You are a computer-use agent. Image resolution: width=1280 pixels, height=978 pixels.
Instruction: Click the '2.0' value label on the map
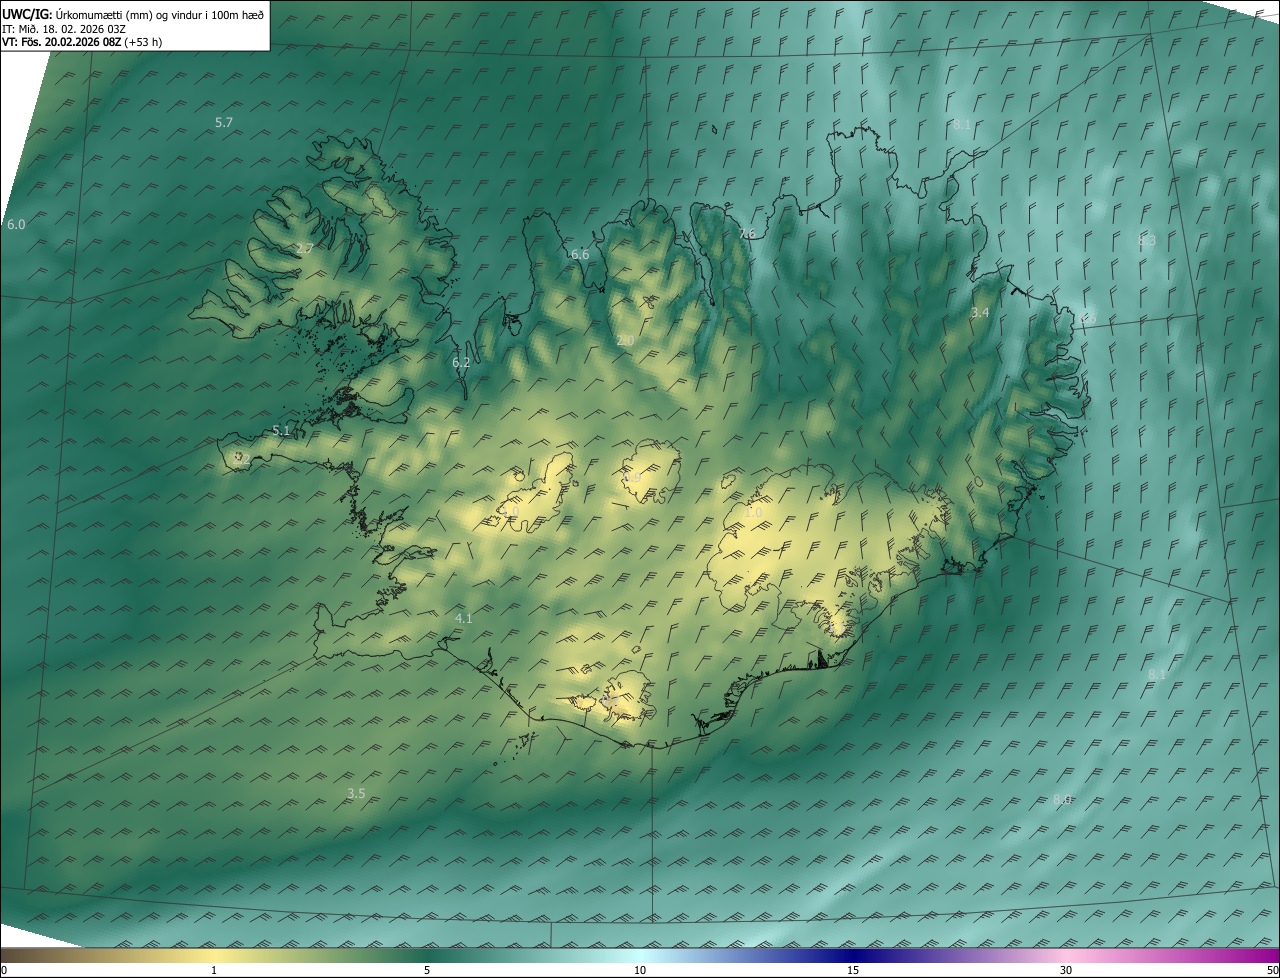[x=625, y=341]
